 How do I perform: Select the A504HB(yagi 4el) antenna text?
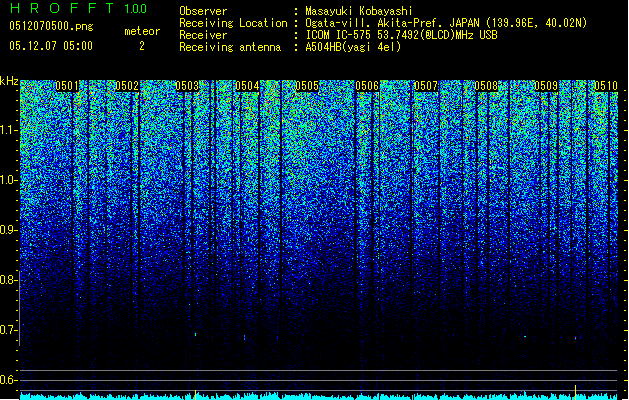353,47
